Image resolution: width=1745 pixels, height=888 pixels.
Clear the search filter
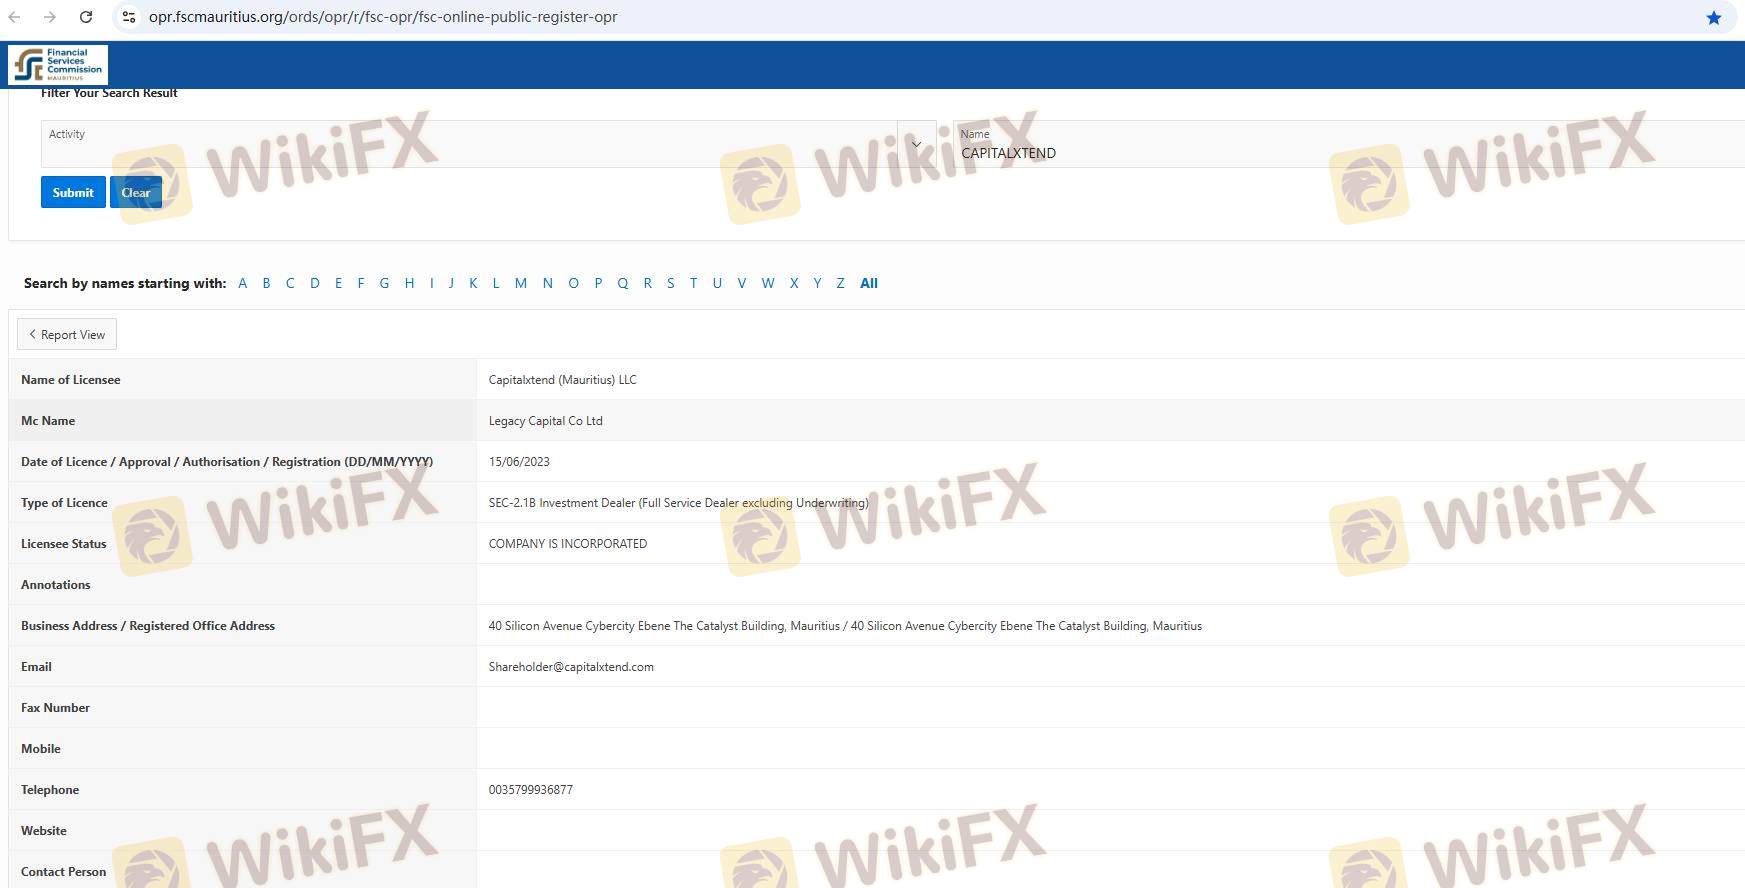pos(136,192)
